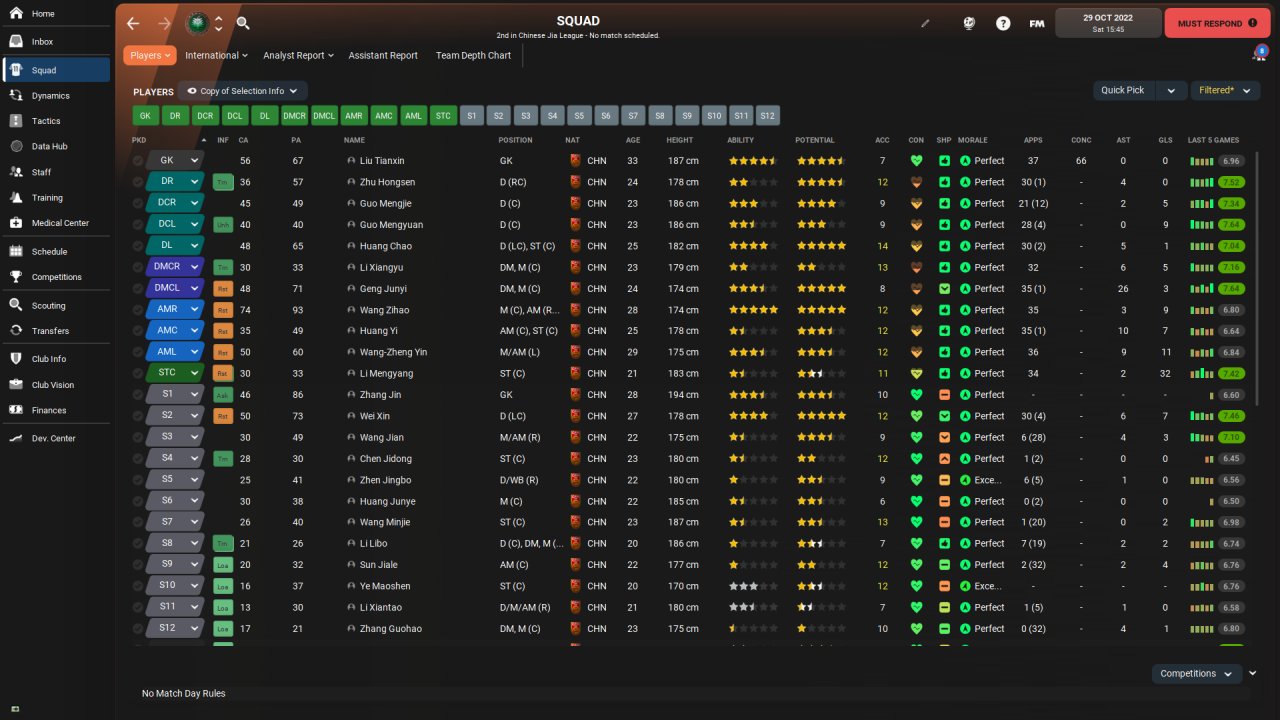Open the Club Info shield icon
The image size is (1280, 720).
click(x=16, y=359)
